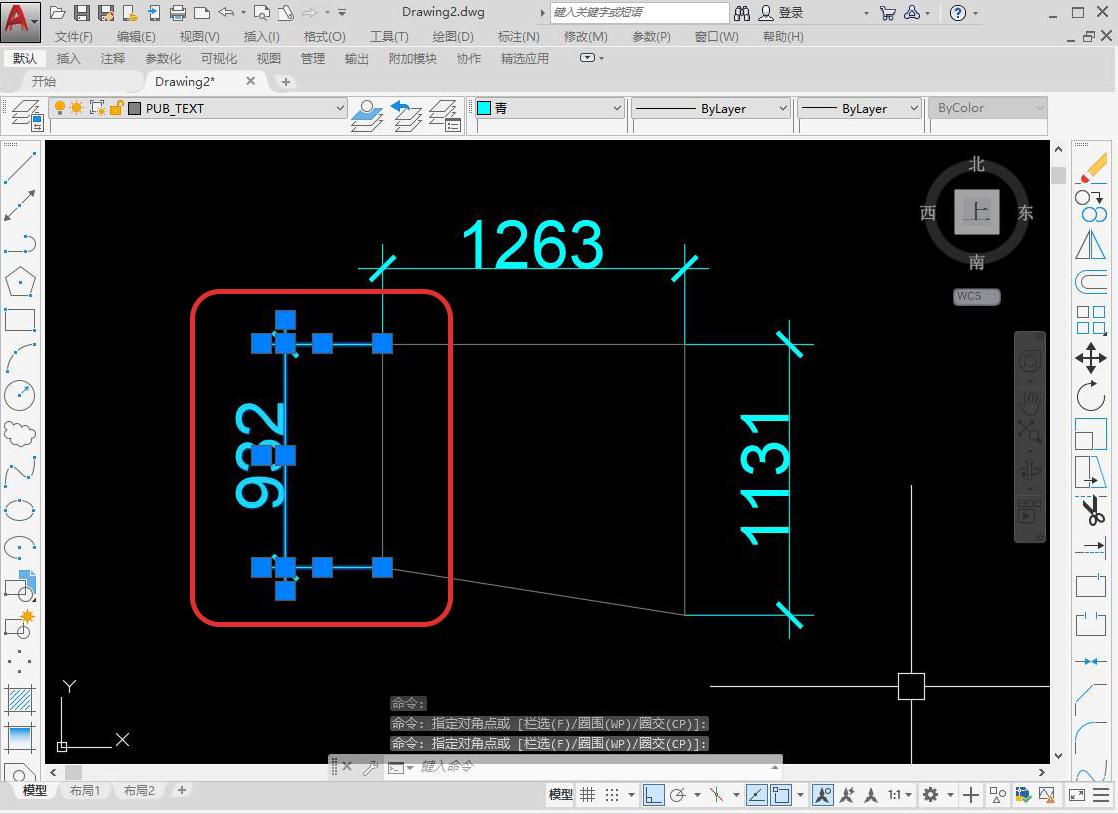
Task: Click the Plot printer icon
Action: 178,13
